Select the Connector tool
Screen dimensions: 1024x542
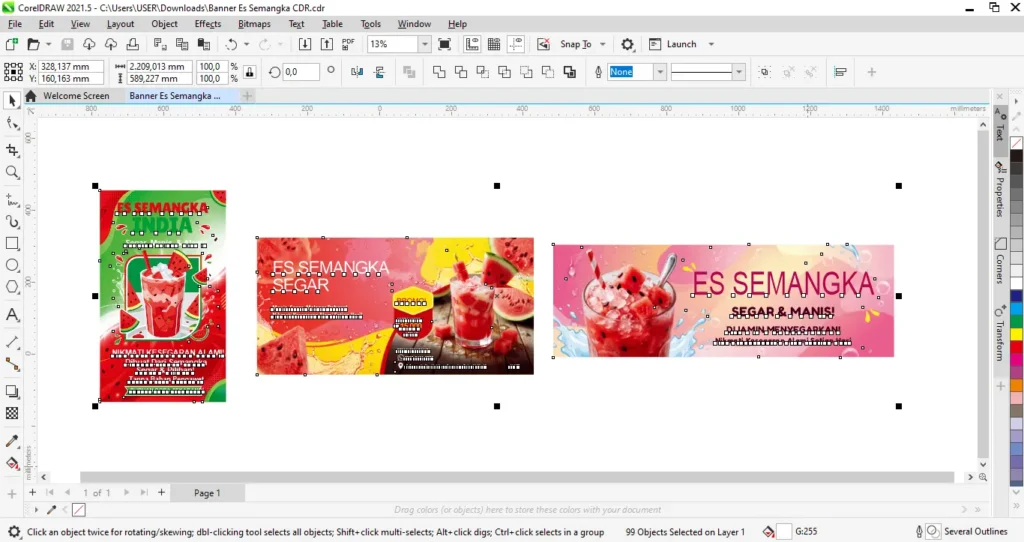[12, 364]
